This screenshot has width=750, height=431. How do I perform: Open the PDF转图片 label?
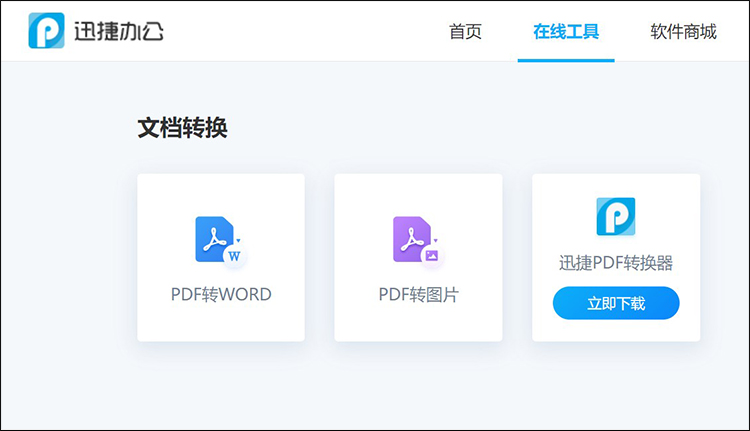pyautogui.click(x=419, y=294)
